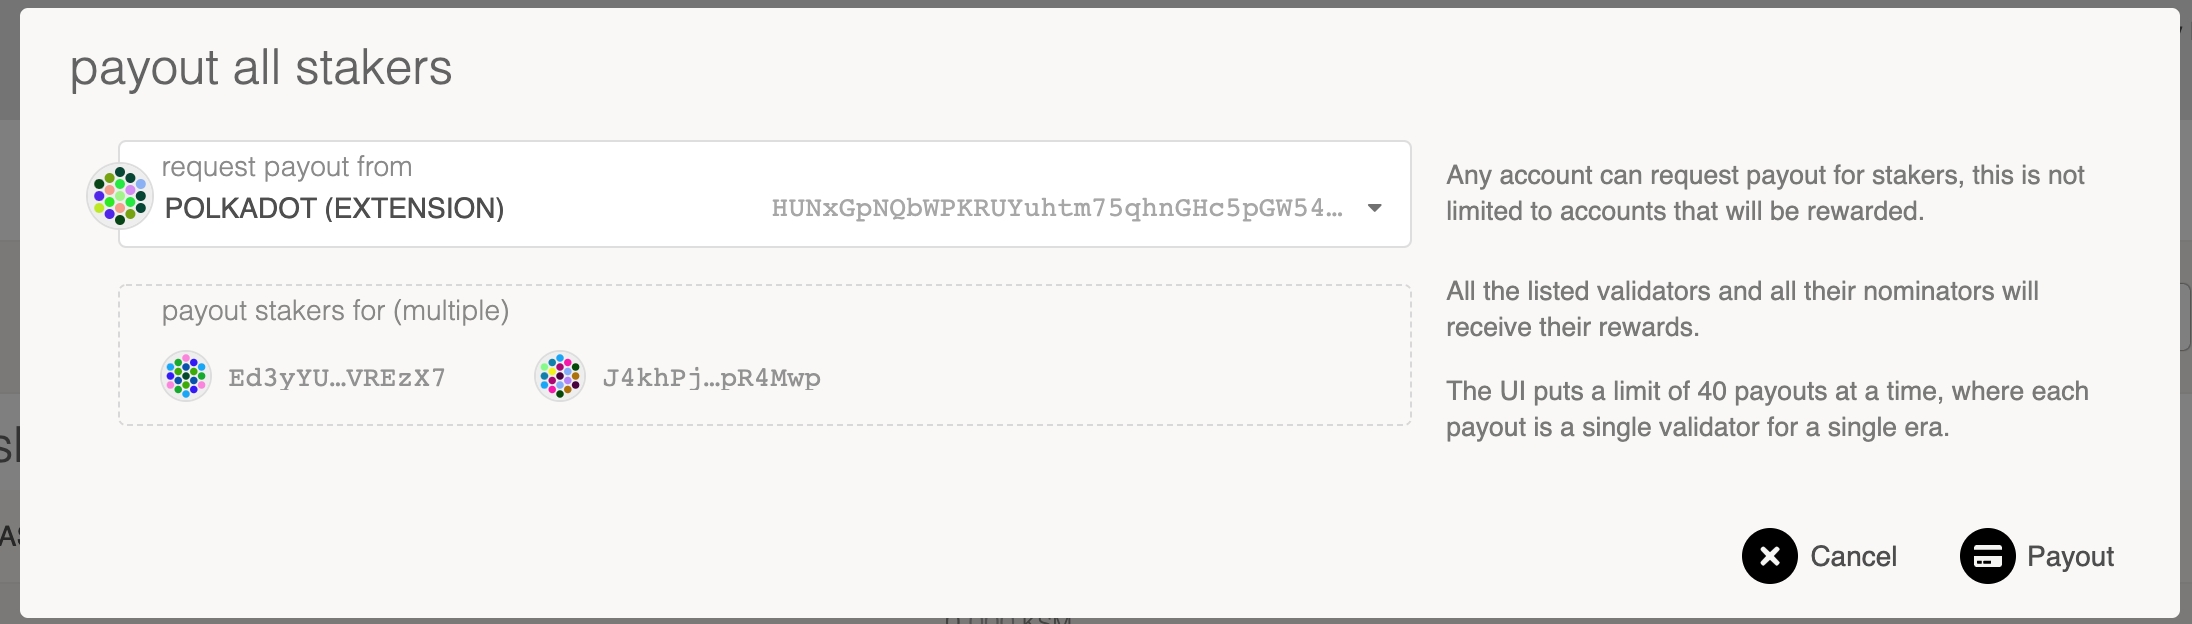The image size is (2192, 624).
Task: Click the card icon beside Payout
Action: [x=1987, y=556]
